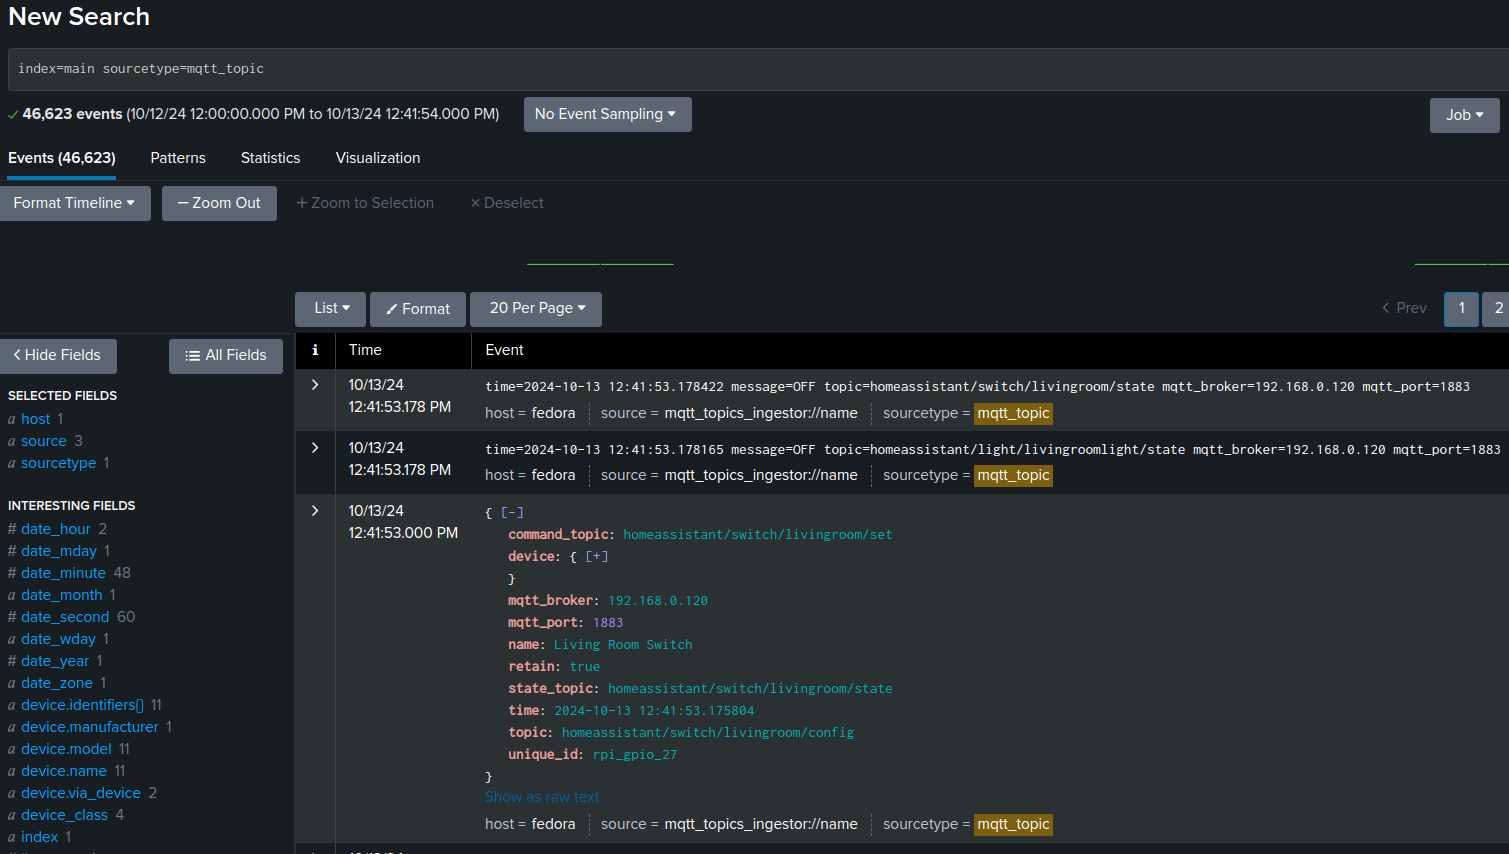Click topic value homeassistant/switch/livingroom/config

[x=708, y=733]
